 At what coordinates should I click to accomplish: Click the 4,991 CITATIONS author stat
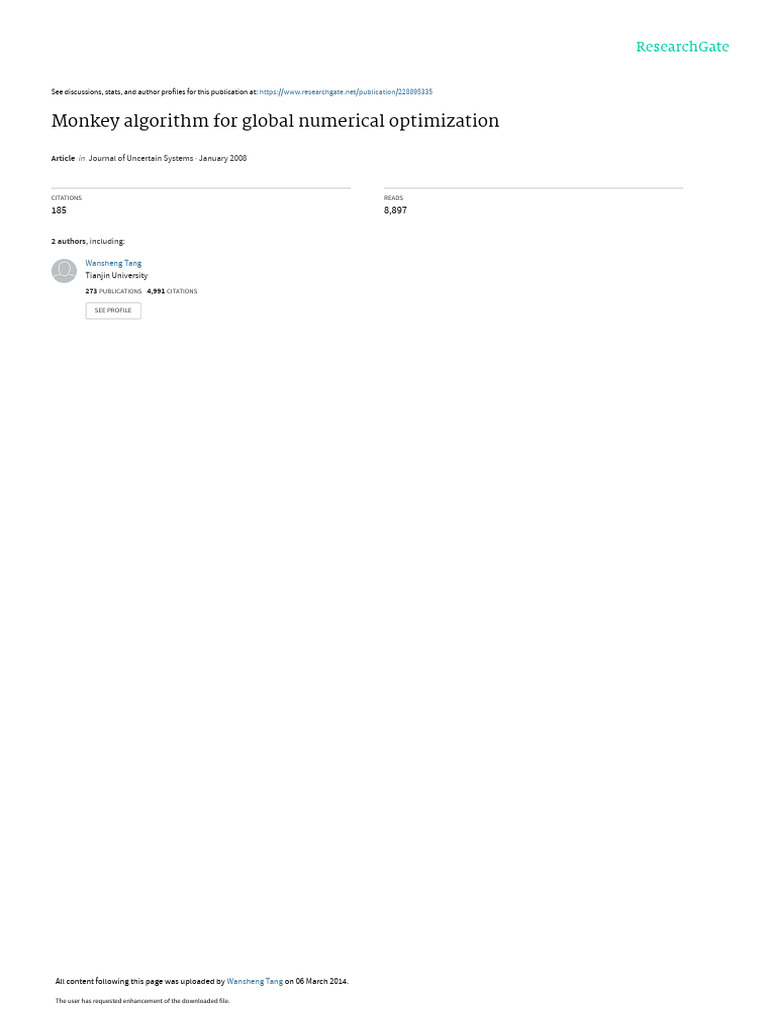tap(172, 291)
